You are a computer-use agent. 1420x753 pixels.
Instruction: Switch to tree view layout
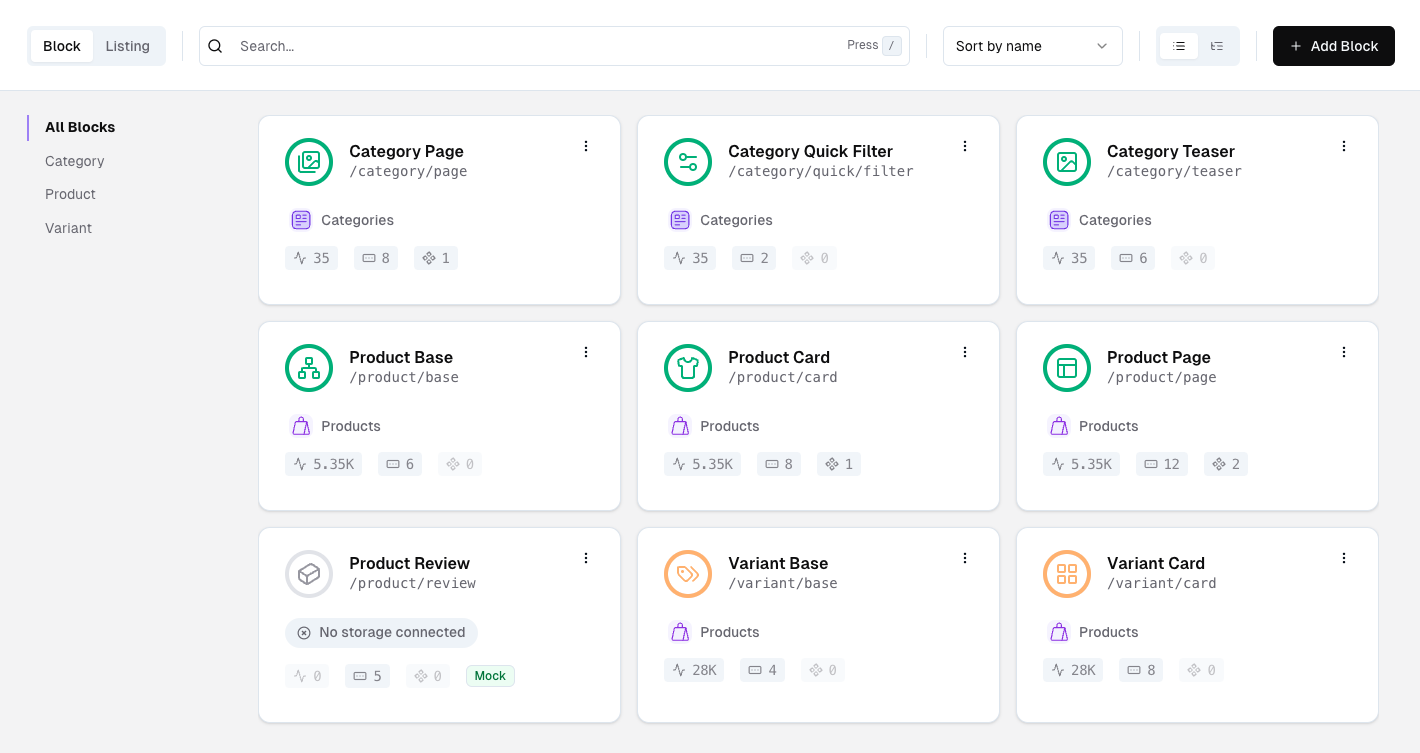click(1217, 45)
